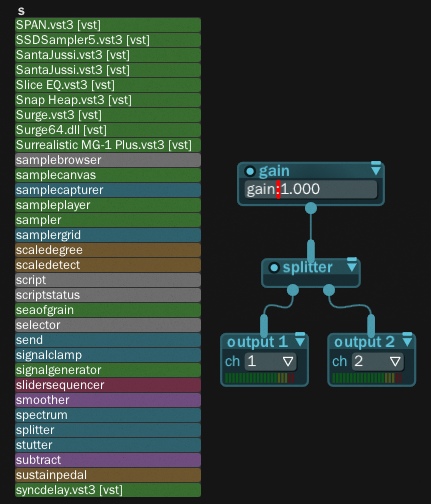The height and width of the screenshot is (504, 431).
Task: Select the send entry
Action: coord(108,340)
